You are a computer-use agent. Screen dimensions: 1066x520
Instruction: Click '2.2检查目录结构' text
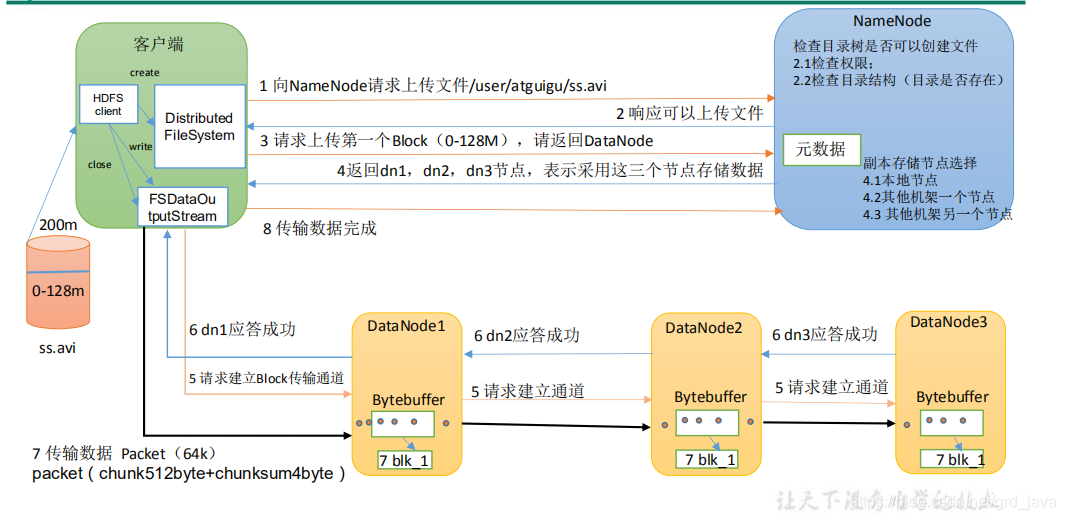point(898,80)
